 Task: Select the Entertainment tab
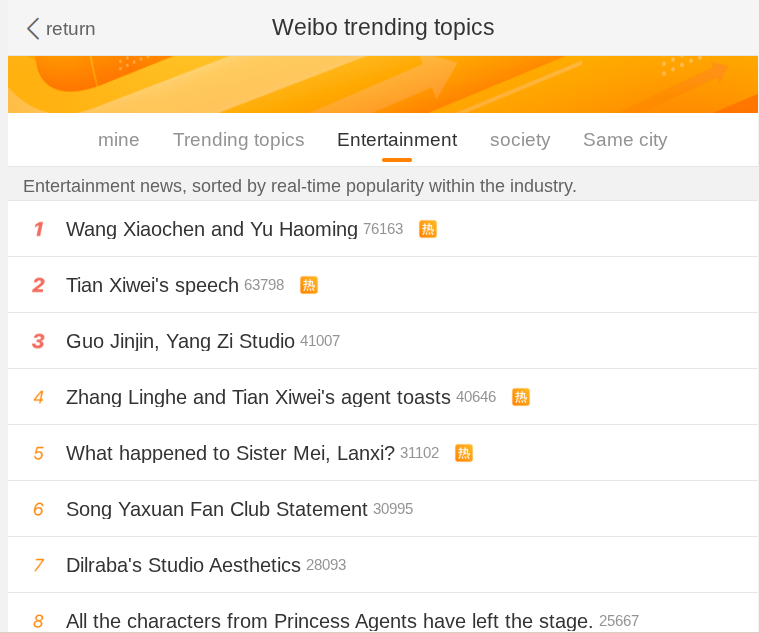397,140
